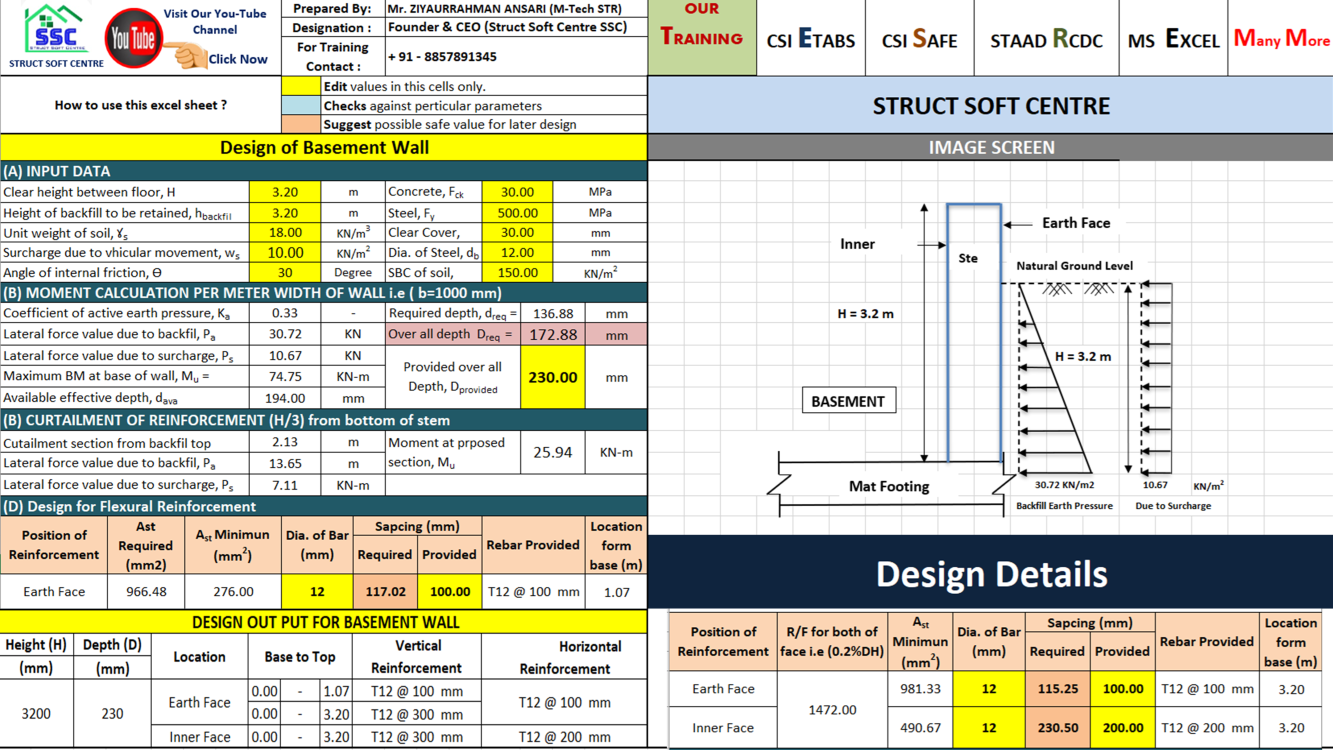This screenshot has height=750, width=1333.
Task: Select the orange Suggest legend color cell
Action: [300, 125]
